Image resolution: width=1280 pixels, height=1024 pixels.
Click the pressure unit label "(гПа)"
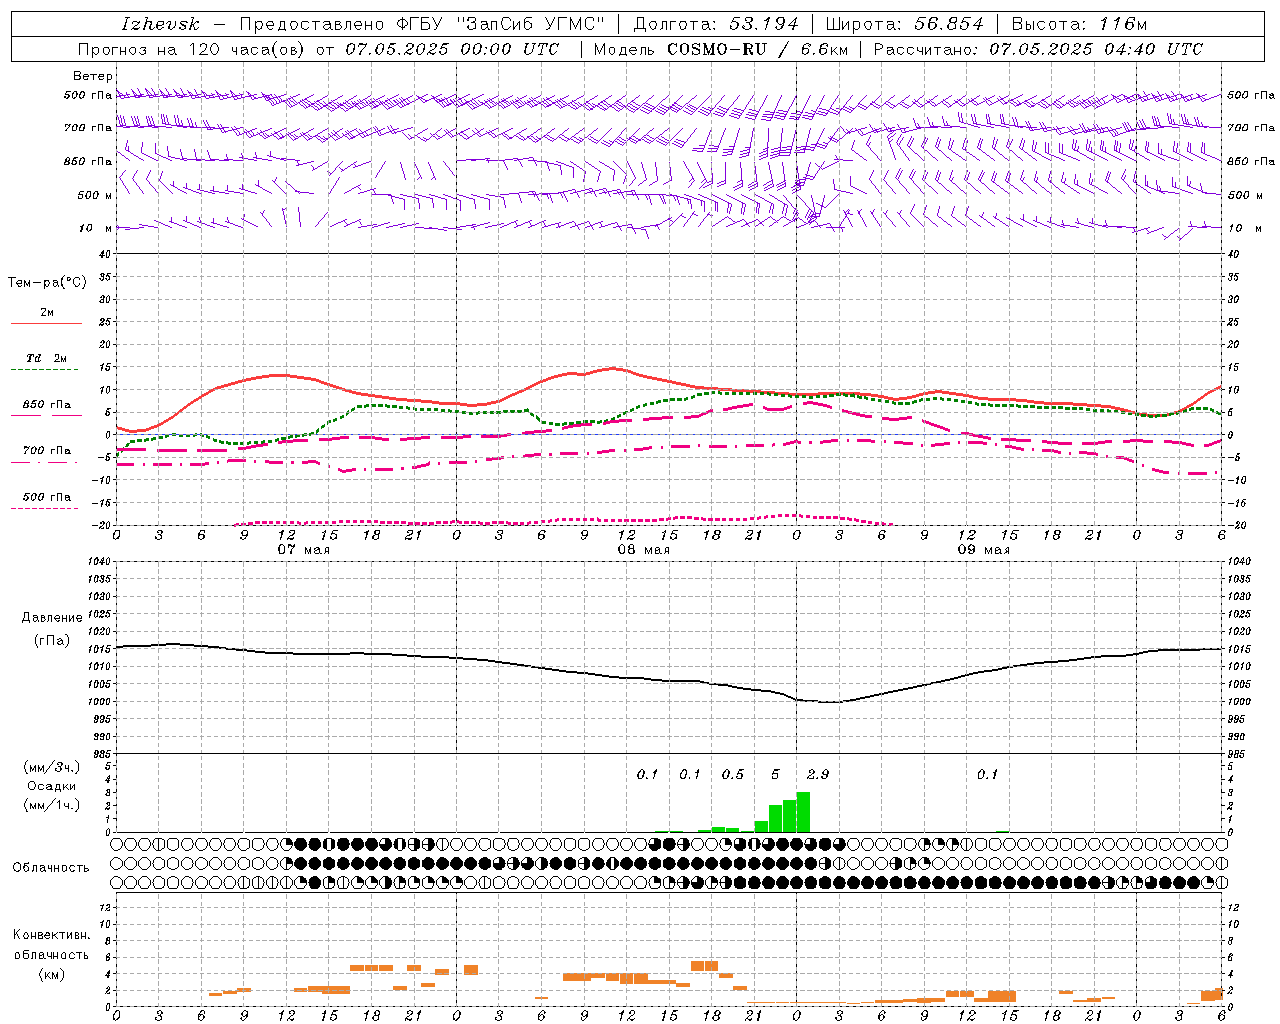(x=52, y=641)
